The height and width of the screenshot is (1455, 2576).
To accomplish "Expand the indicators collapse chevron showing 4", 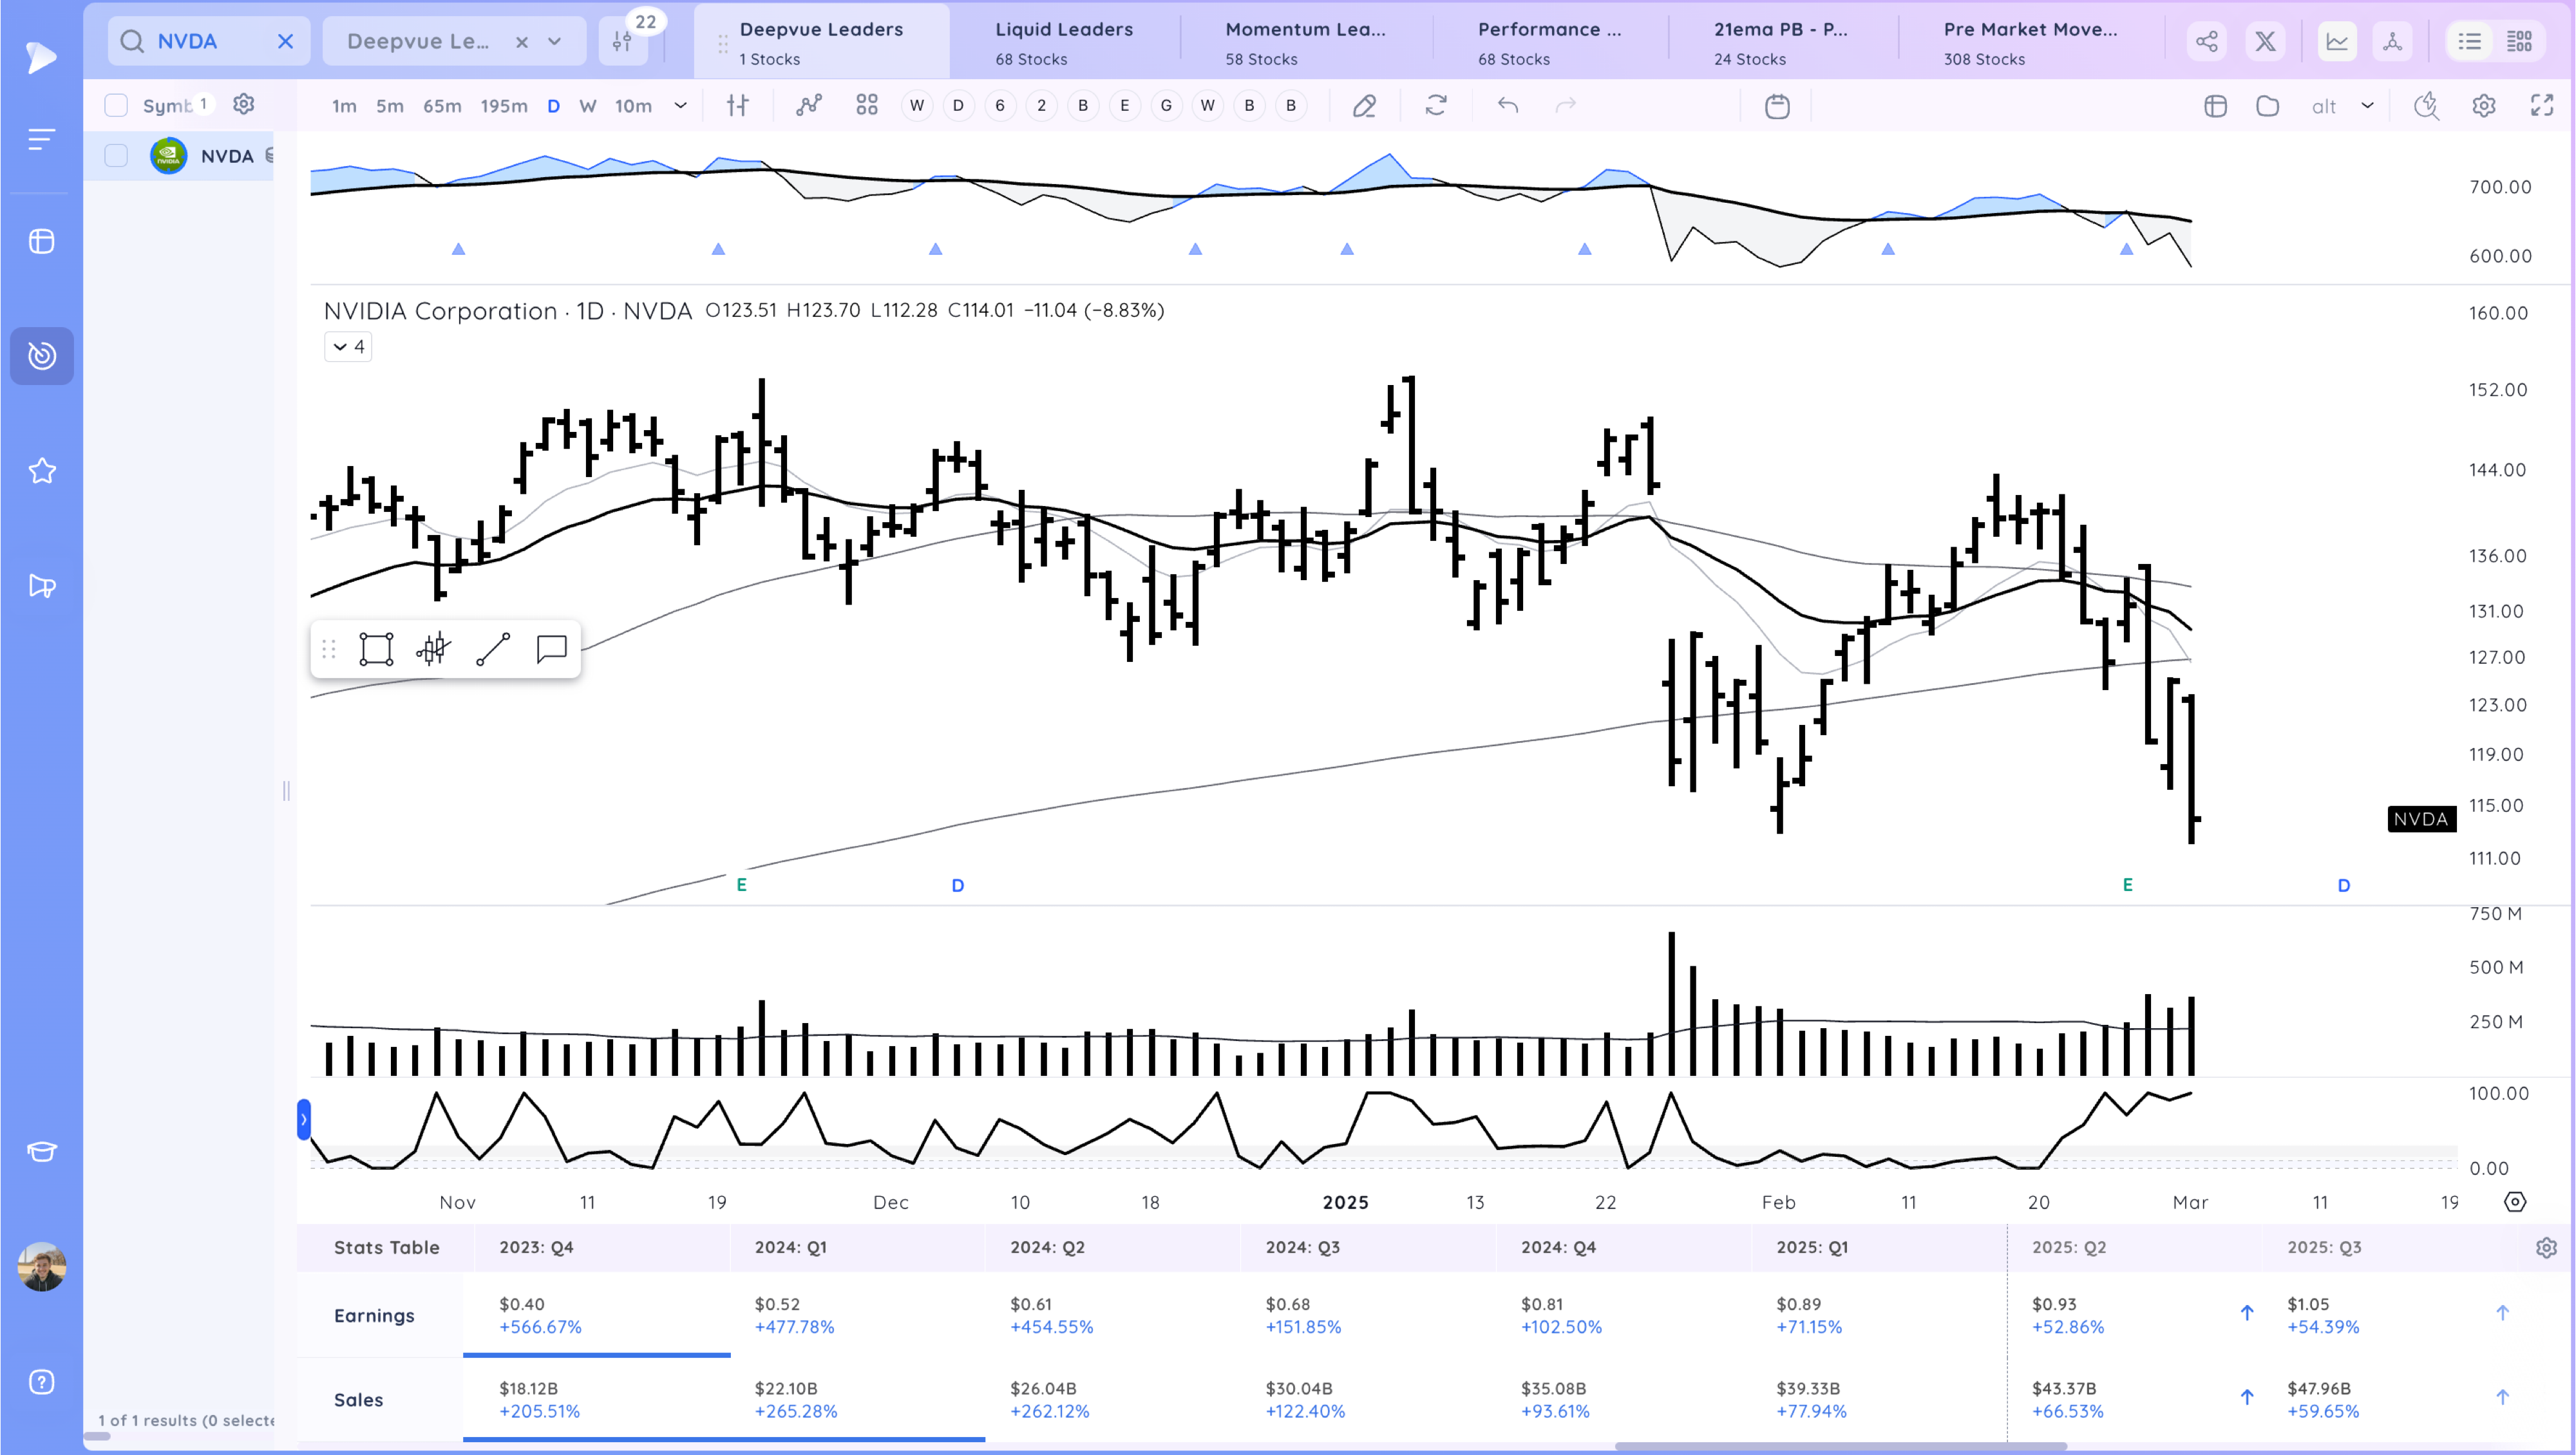I will 348,347.
